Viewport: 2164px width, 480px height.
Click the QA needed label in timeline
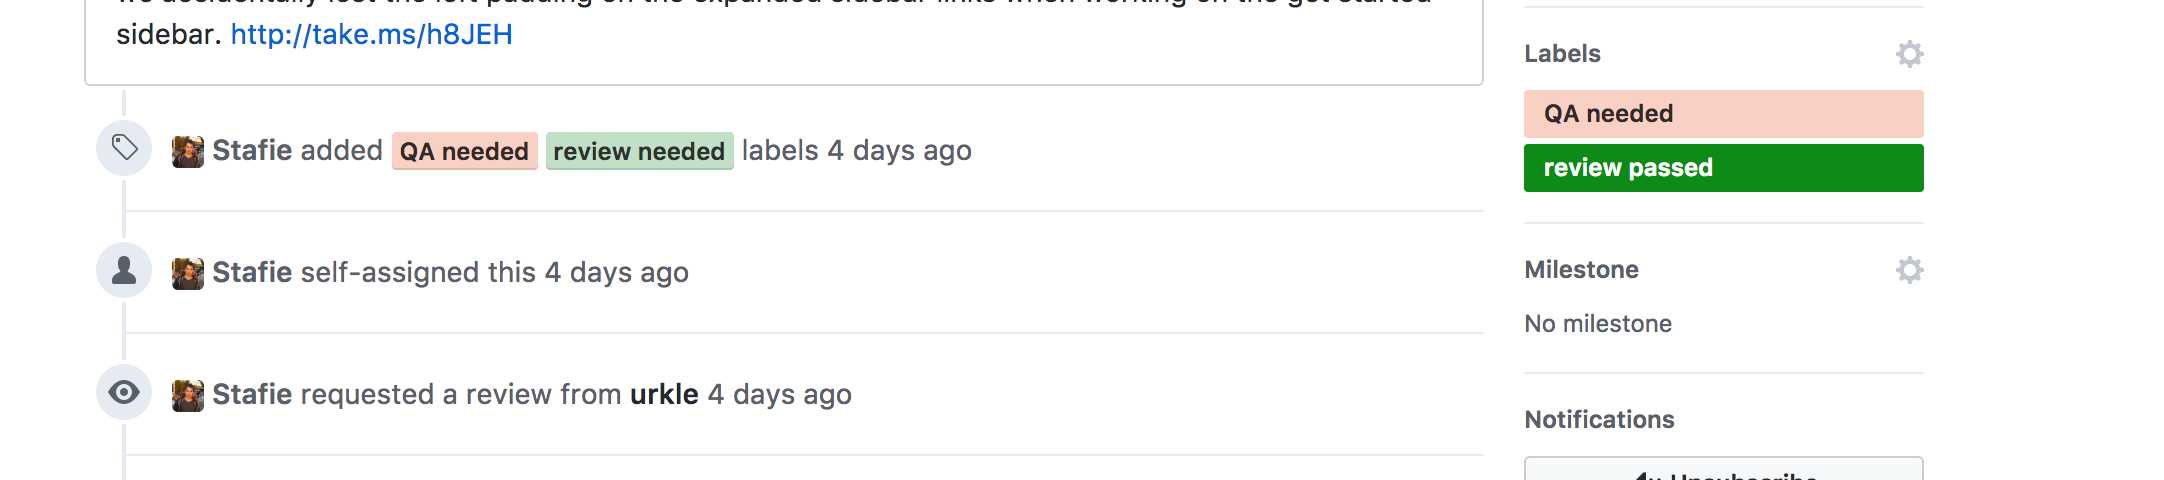465,151
